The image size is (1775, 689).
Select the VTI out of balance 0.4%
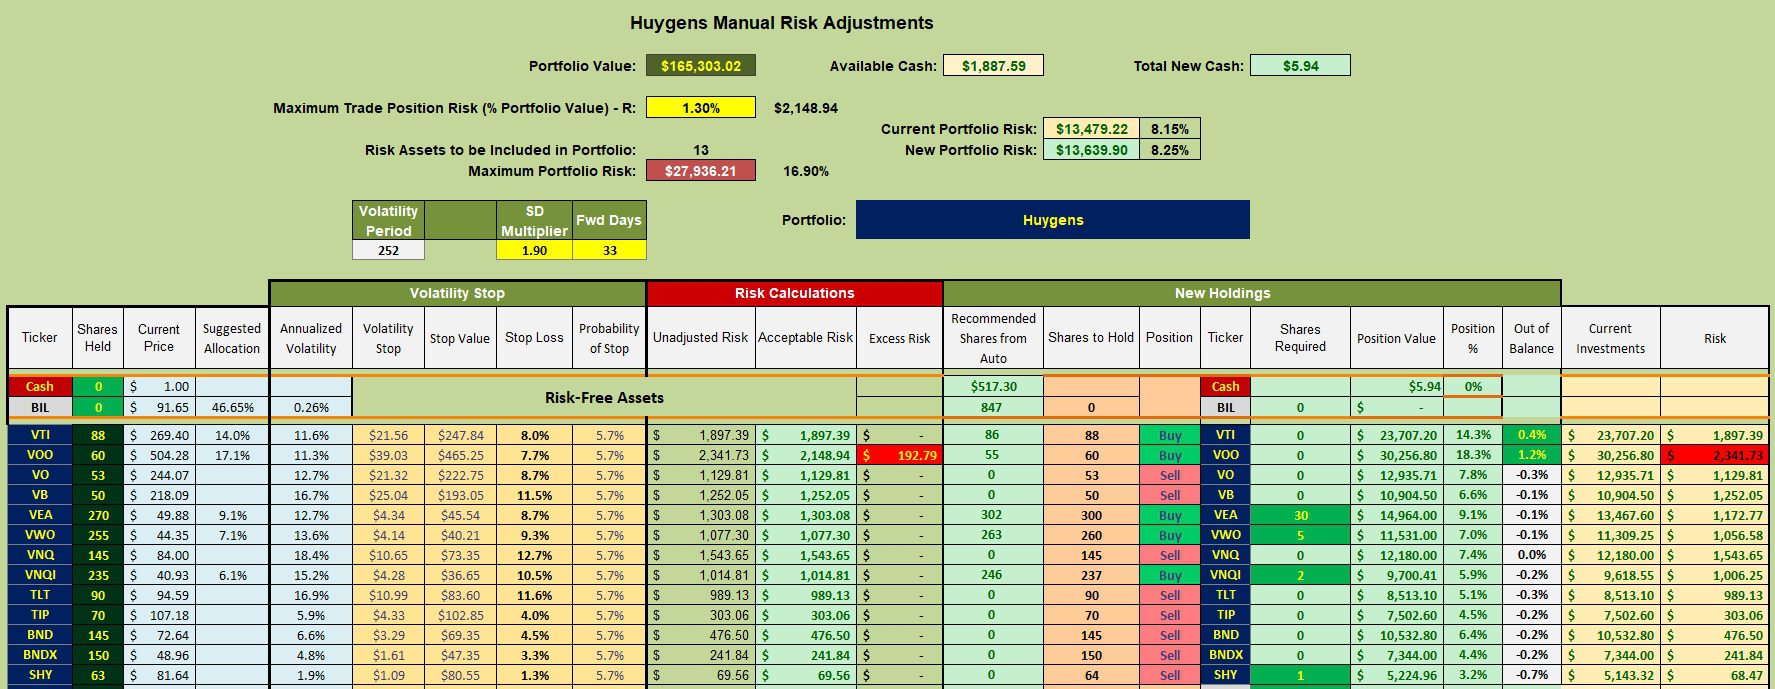pos(1531,435)
